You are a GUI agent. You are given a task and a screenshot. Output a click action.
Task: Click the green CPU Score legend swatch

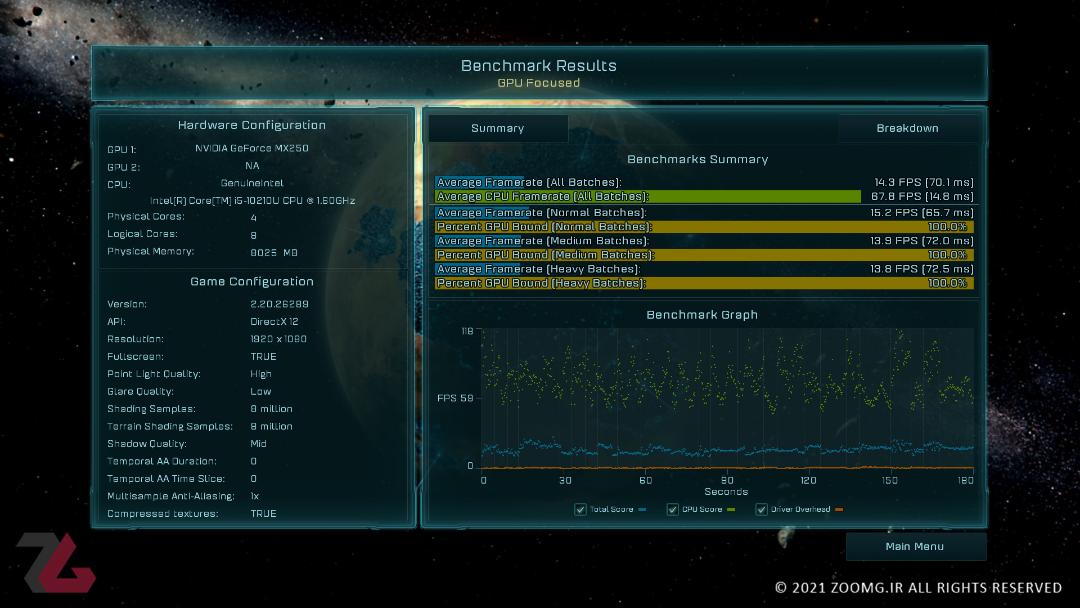point(731,510)
